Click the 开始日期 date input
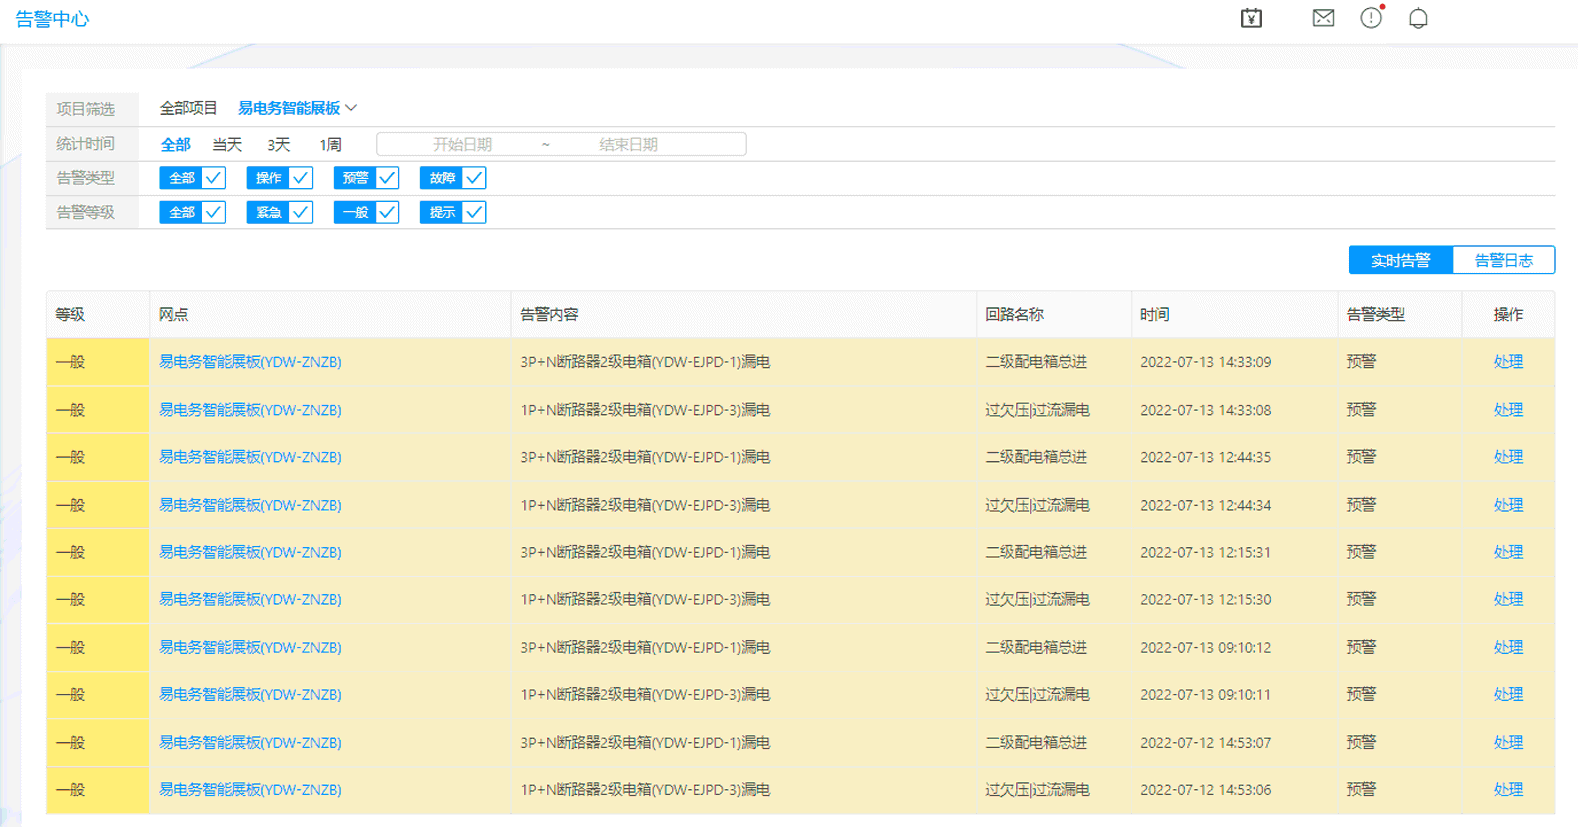Screen dimensions: 1578x827 click(x=462, y=145)
